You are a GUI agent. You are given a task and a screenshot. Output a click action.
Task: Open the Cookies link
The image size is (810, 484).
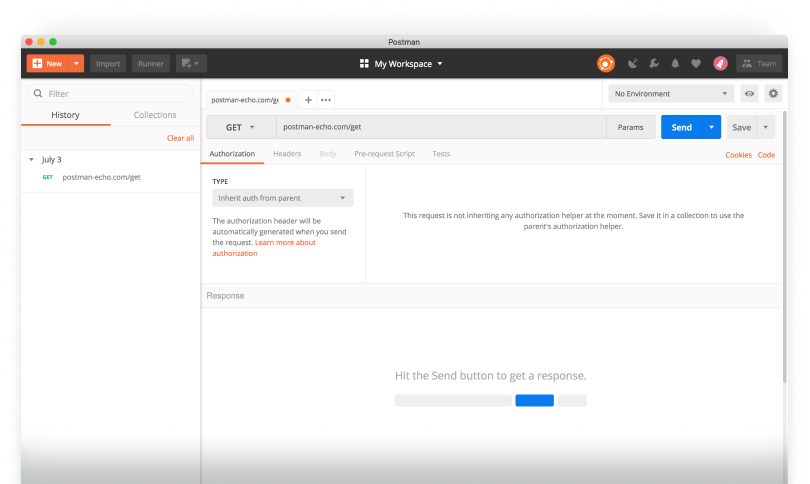[738, 155]
